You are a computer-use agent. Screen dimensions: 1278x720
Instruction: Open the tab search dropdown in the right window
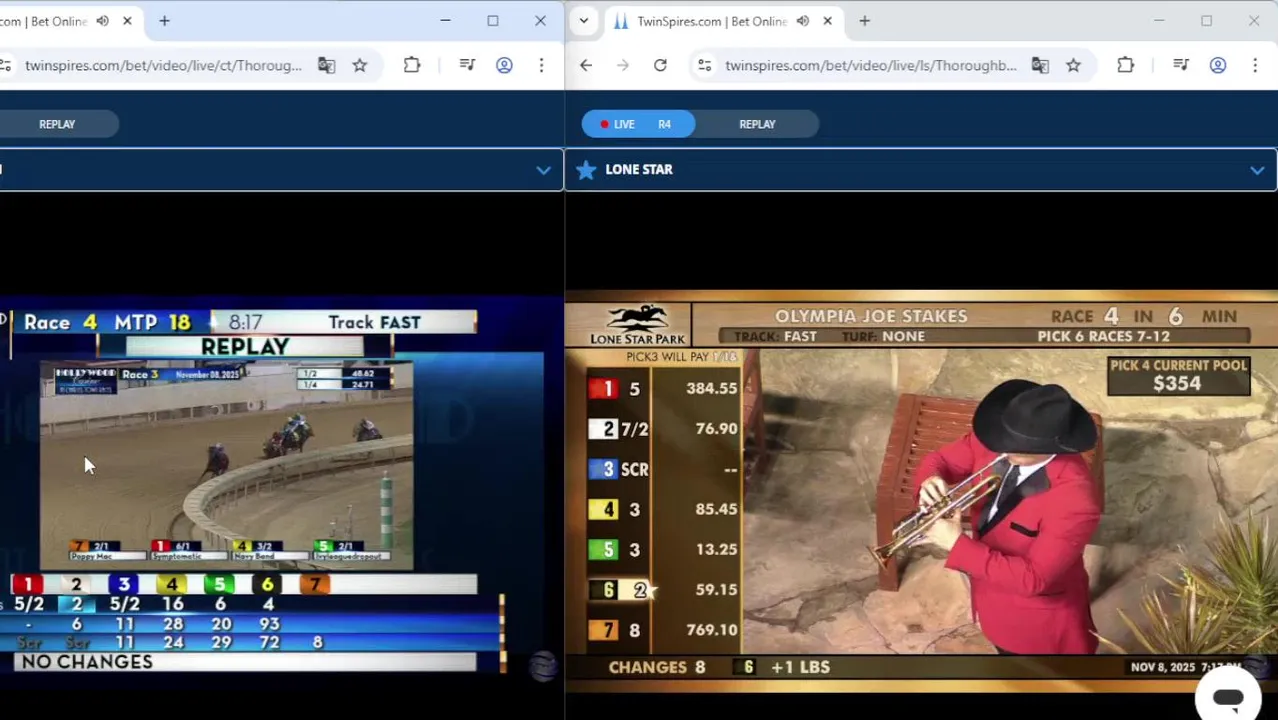584,21
